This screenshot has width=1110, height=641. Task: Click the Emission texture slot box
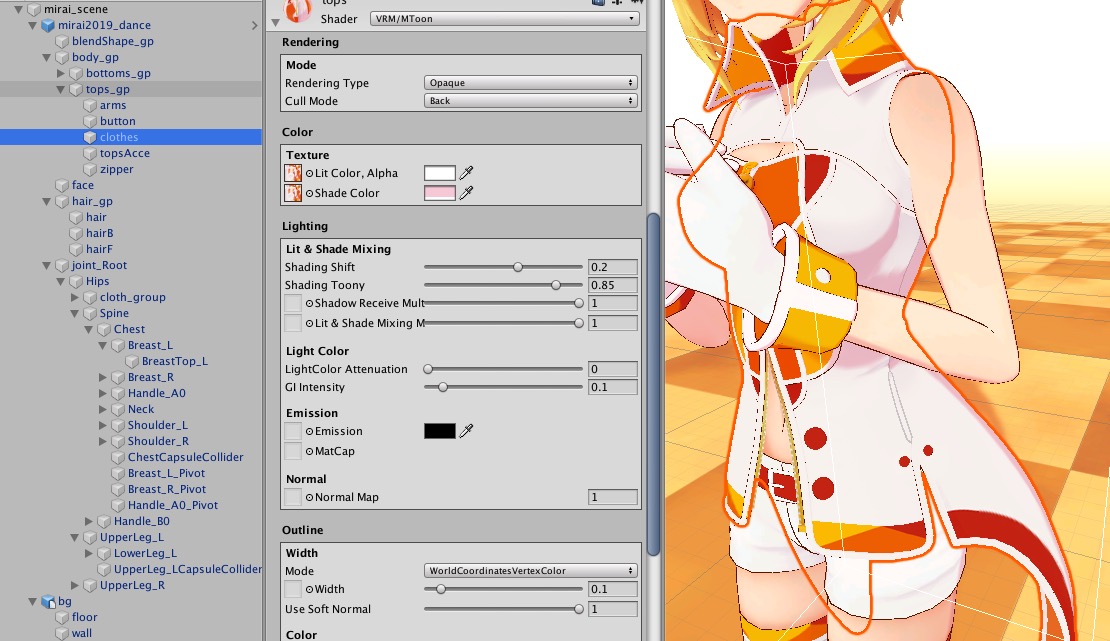pos(292,431)
